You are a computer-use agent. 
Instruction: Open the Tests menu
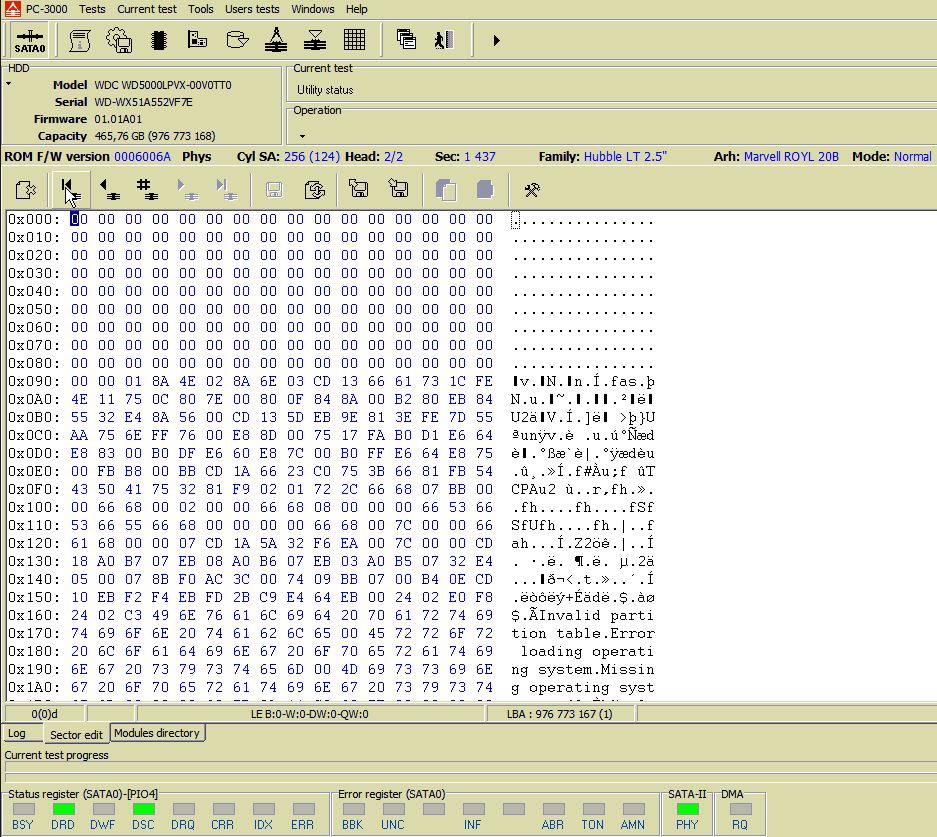[92, 9]
